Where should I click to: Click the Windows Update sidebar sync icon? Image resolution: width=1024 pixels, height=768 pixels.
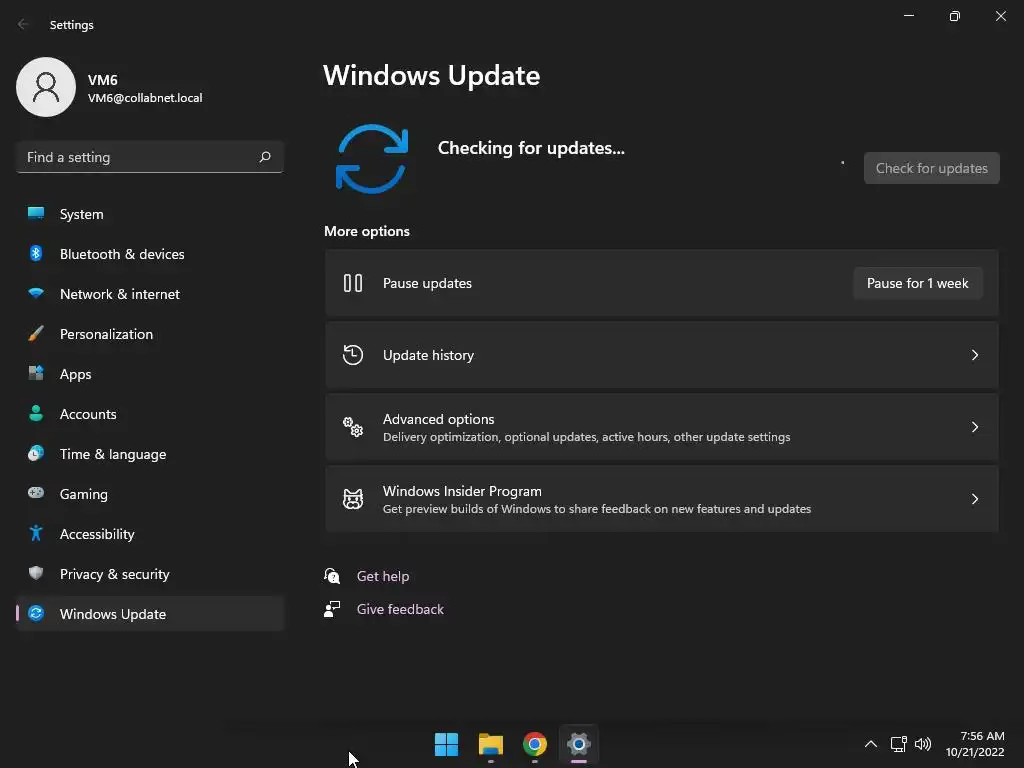[36, 613]
